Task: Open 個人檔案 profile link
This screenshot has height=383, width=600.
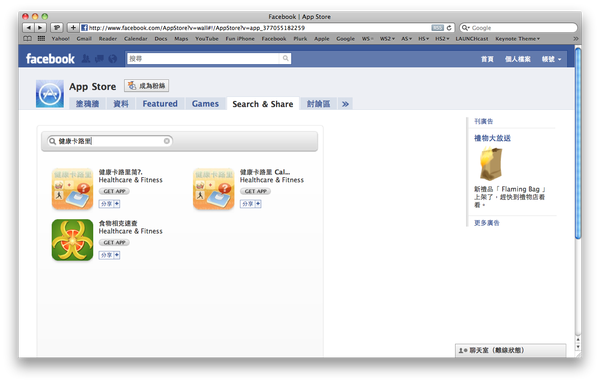Action: (517, 59)
